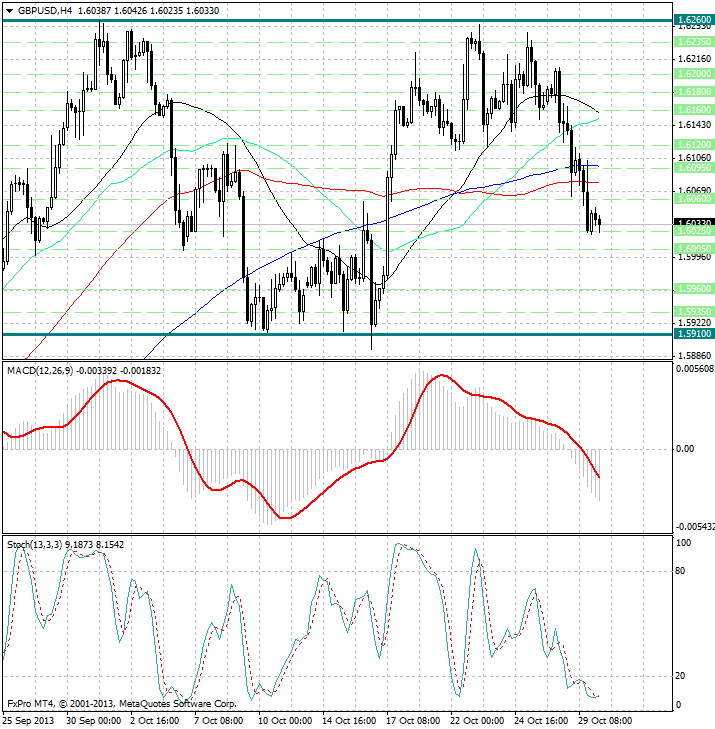Click the 17 Oct 08:00 date label
The width and height of the screenshot is (715, 729).
pyautogui.click(x=413, y=721)
